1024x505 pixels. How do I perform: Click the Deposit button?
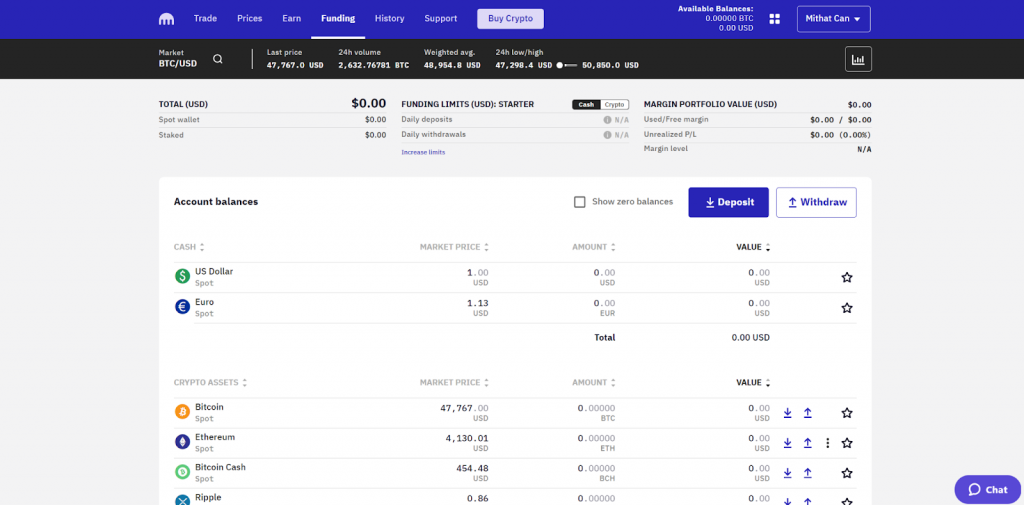pyautogui.click(x=728, y=203)
